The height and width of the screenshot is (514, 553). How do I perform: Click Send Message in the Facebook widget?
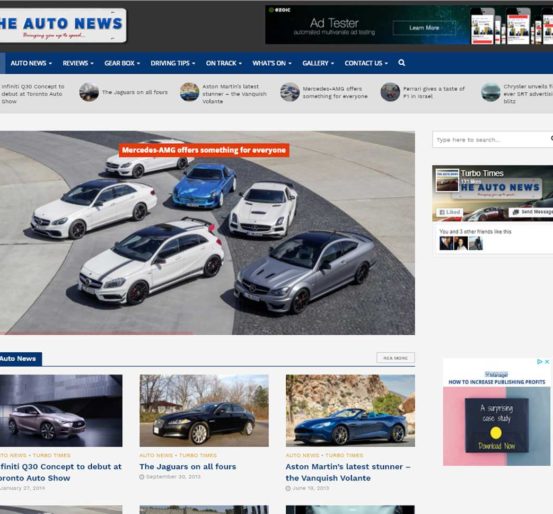point(531,212)
